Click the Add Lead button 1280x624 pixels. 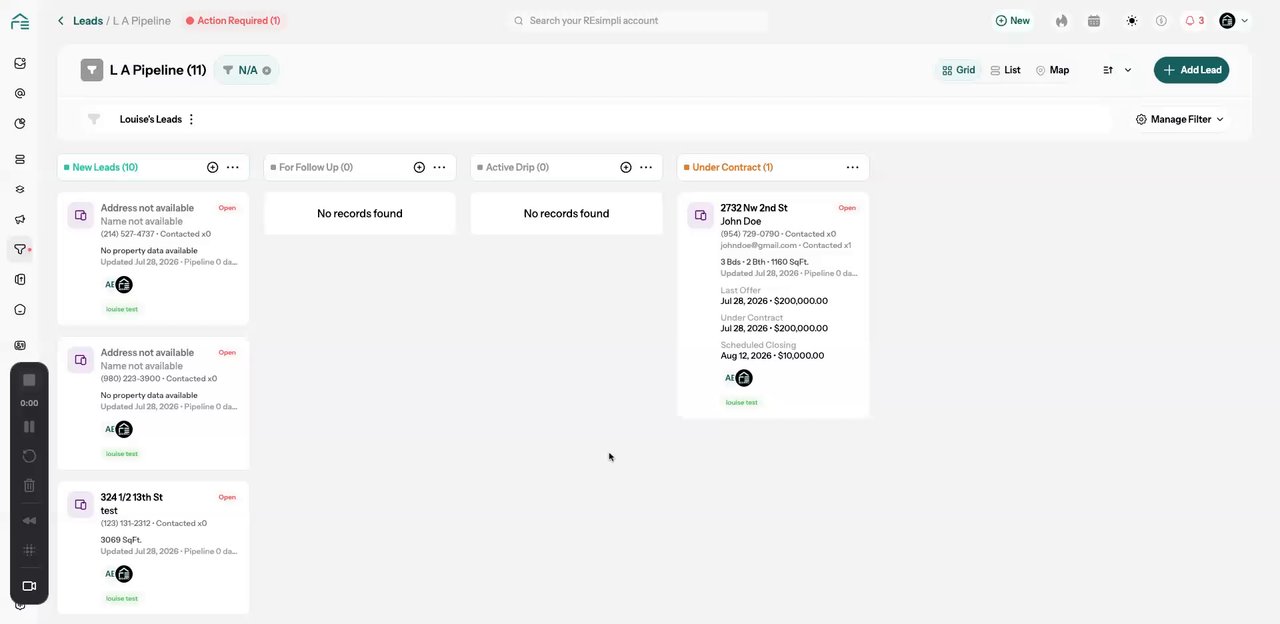(1191, 70)
